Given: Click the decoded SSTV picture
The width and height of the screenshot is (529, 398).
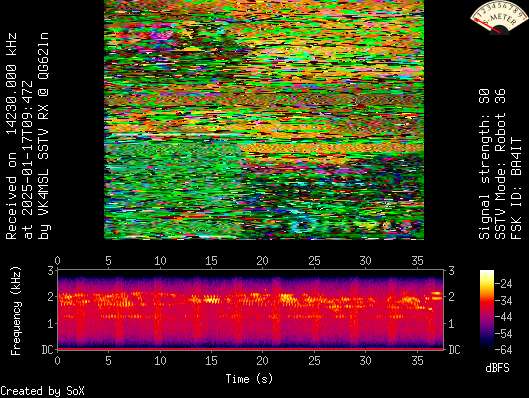Looking at the screenshot, I should (x=264, y=120).
